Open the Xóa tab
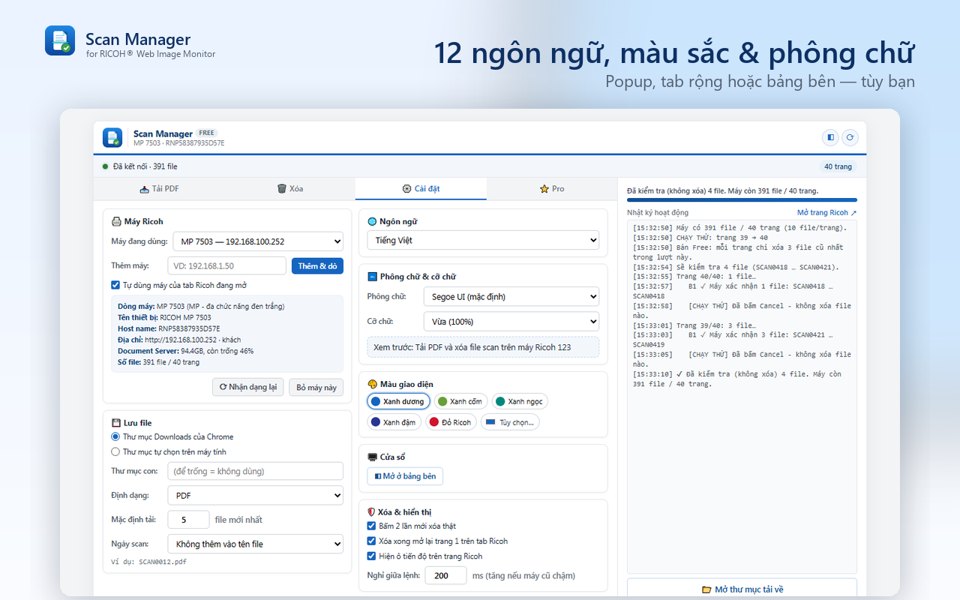 click(290, 189)
